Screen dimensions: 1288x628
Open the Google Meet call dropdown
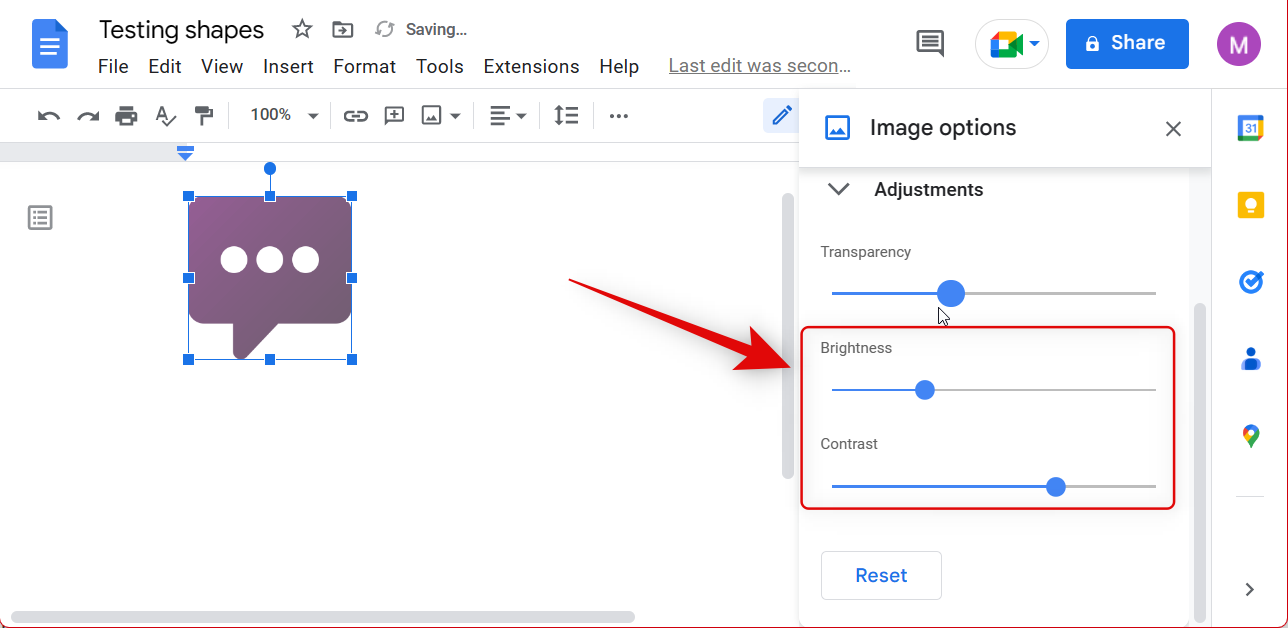point(1012,44)
